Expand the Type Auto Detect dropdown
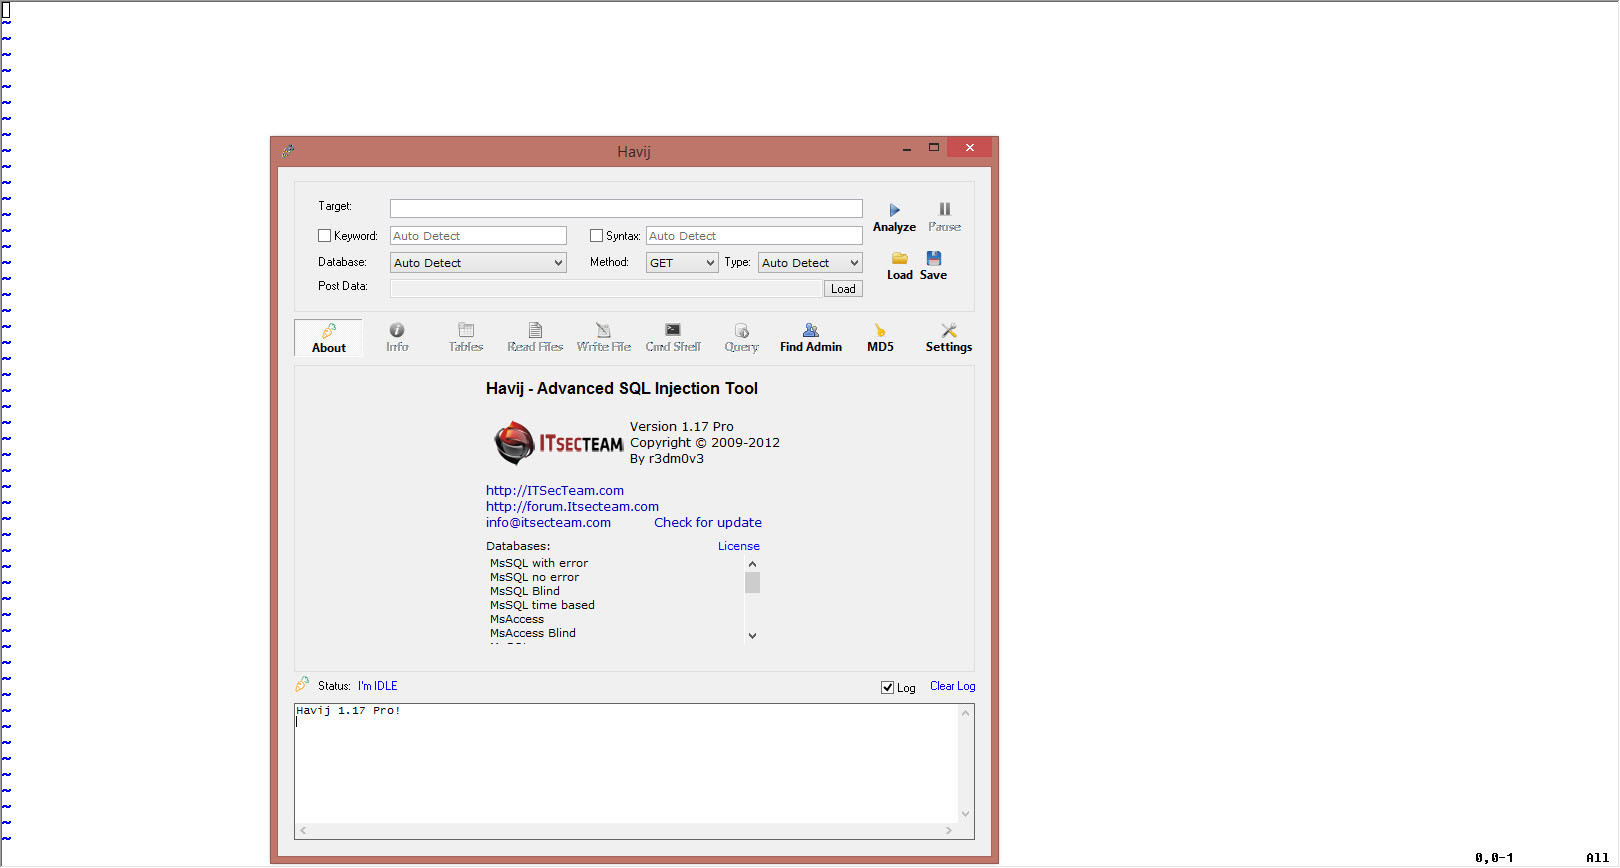Screen dimensions: 1620x868 point(810,263)
